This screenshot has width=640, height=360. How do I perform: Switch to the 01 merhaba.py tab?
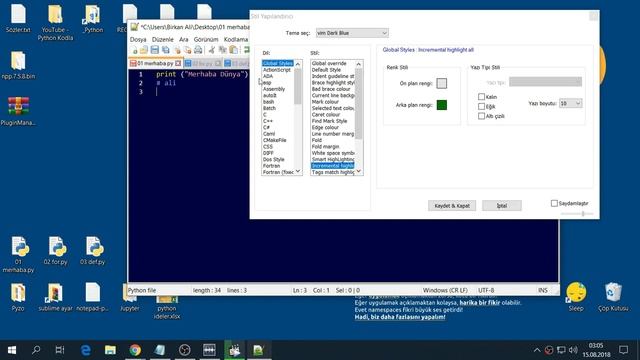pos(155,63)
